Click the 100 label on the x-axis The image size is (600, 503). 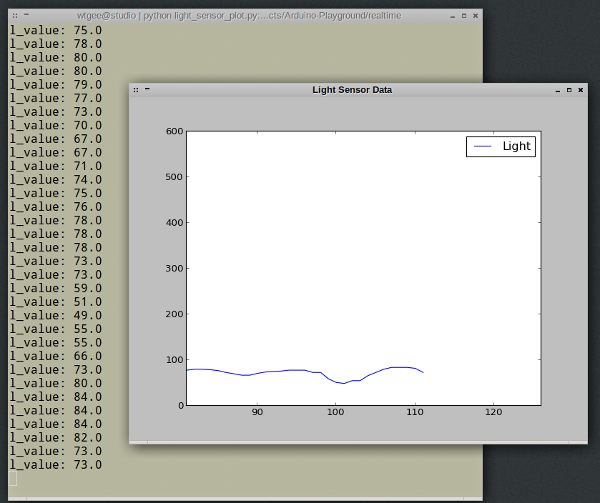point(336,412)
